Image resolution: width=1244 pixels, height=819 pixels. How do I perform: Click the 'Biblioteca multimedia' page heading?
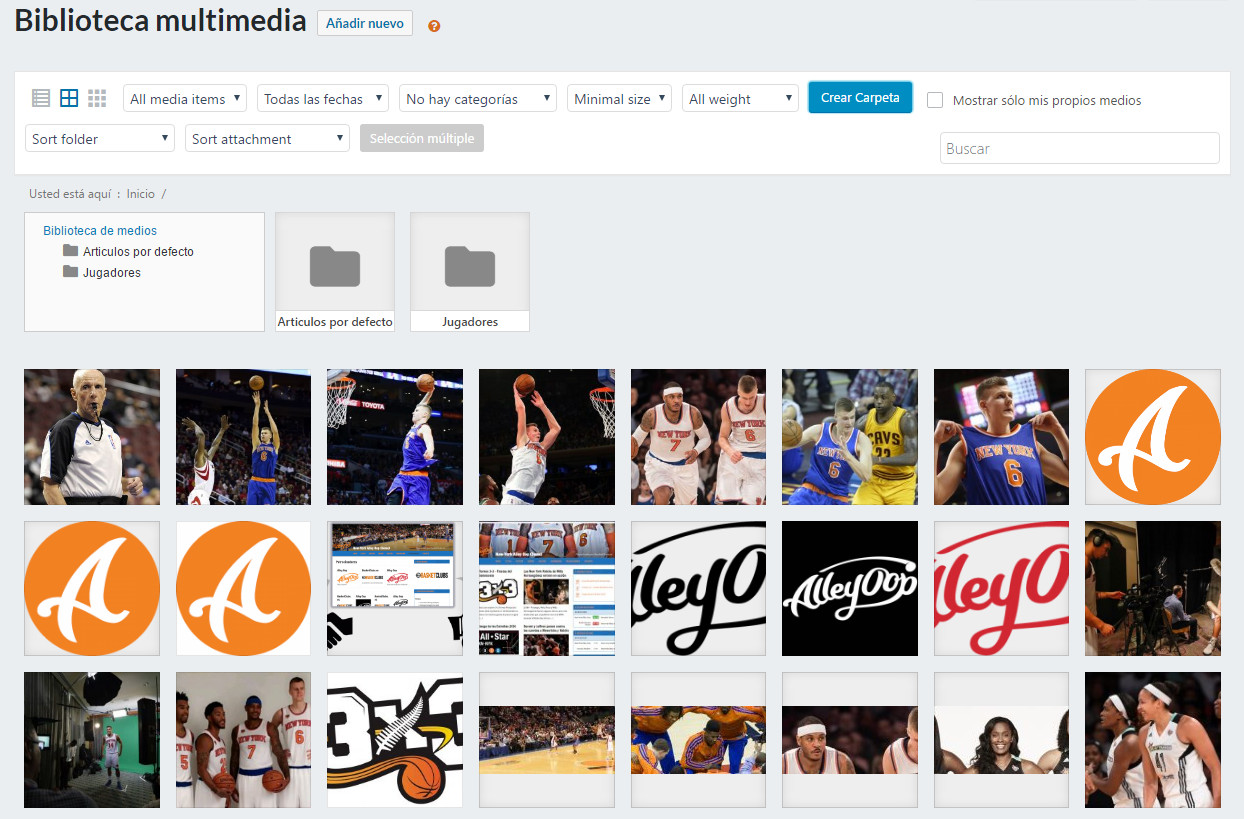[161, 21]
